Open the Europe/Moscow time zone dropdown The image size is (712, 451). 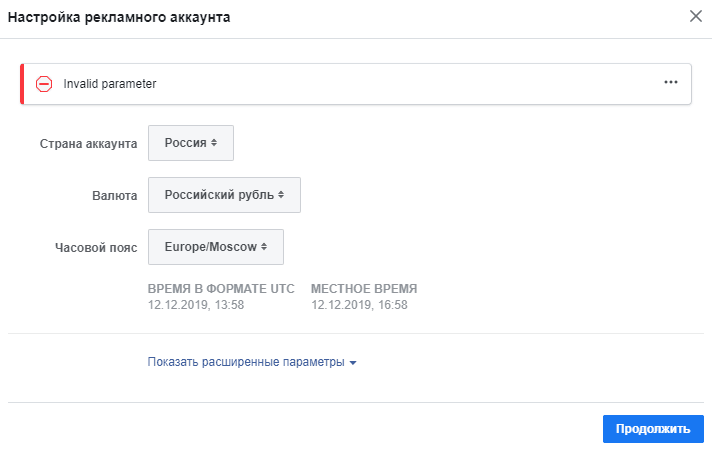coord(215,246)
